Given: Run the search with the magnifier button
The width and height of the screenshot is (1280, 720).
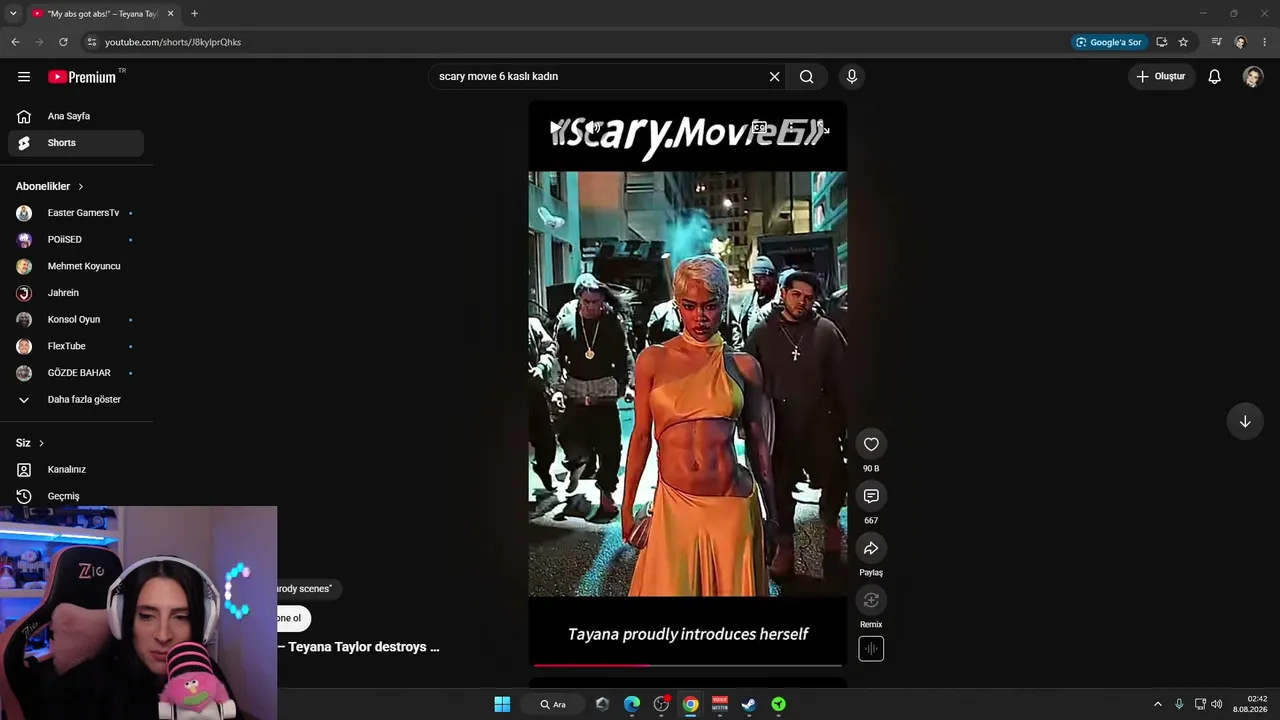Looking at the screenshot, I should (807, 77).
